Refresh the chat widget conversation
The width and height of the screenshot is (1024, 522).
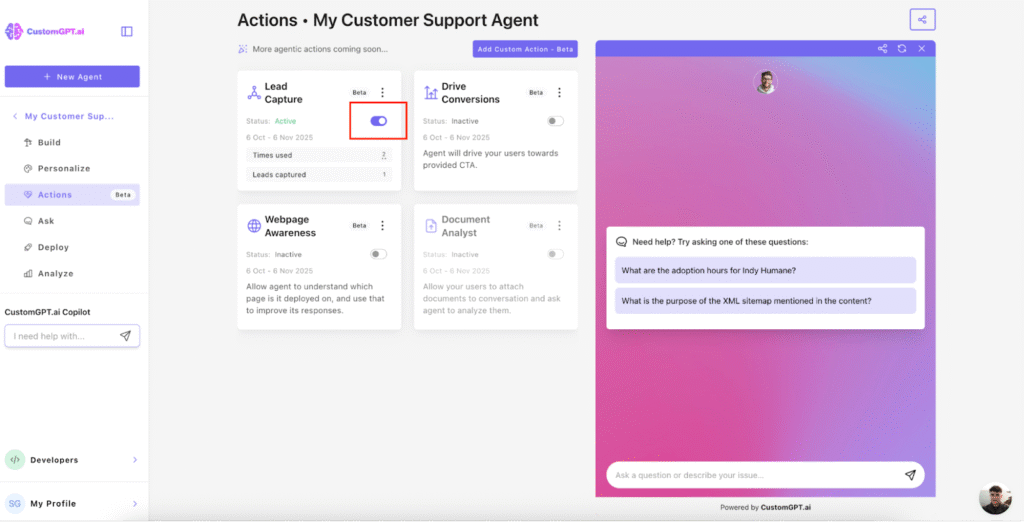[902, 48]
